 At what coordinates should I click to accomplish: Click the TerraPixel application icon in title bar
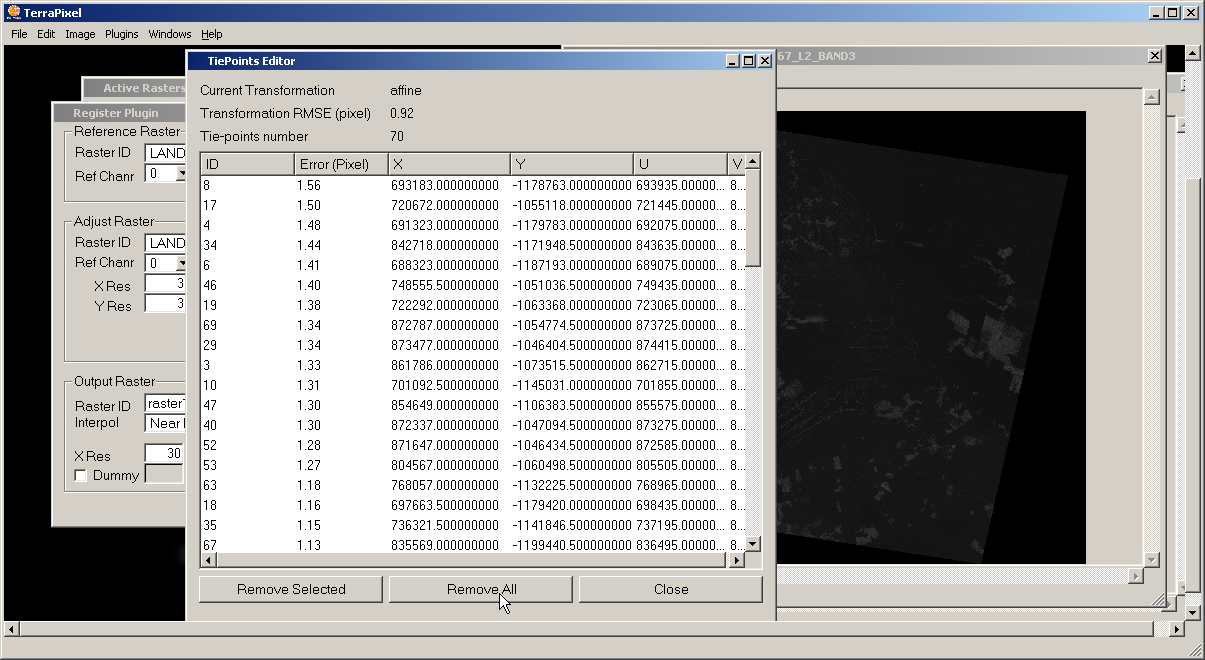13,13
